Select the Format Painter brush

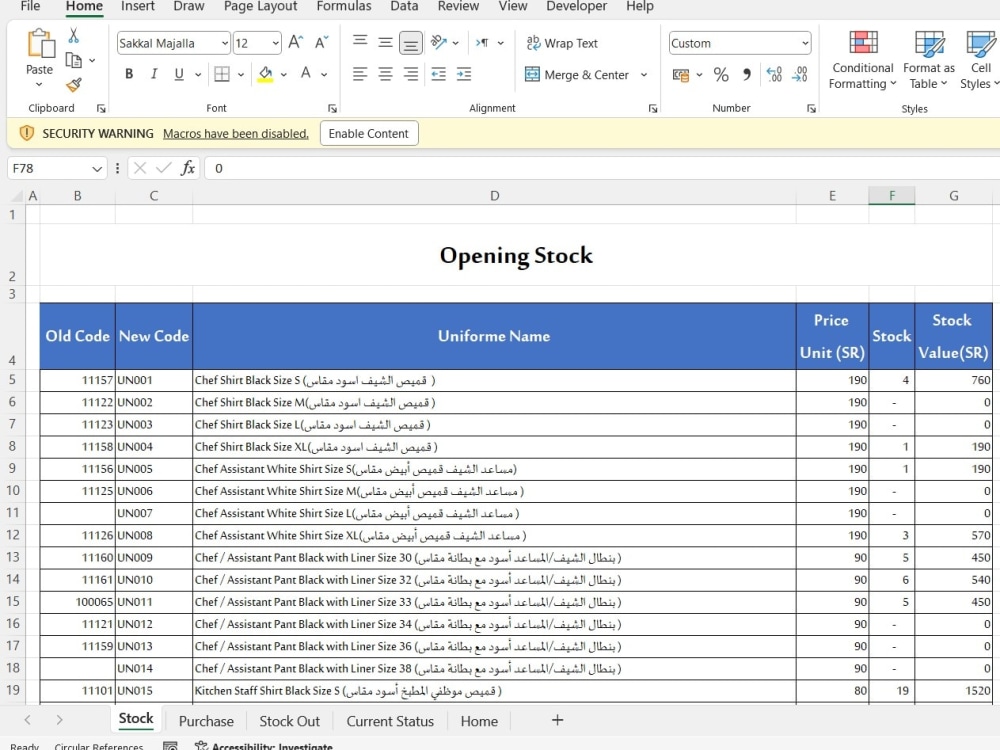point(74,85)
